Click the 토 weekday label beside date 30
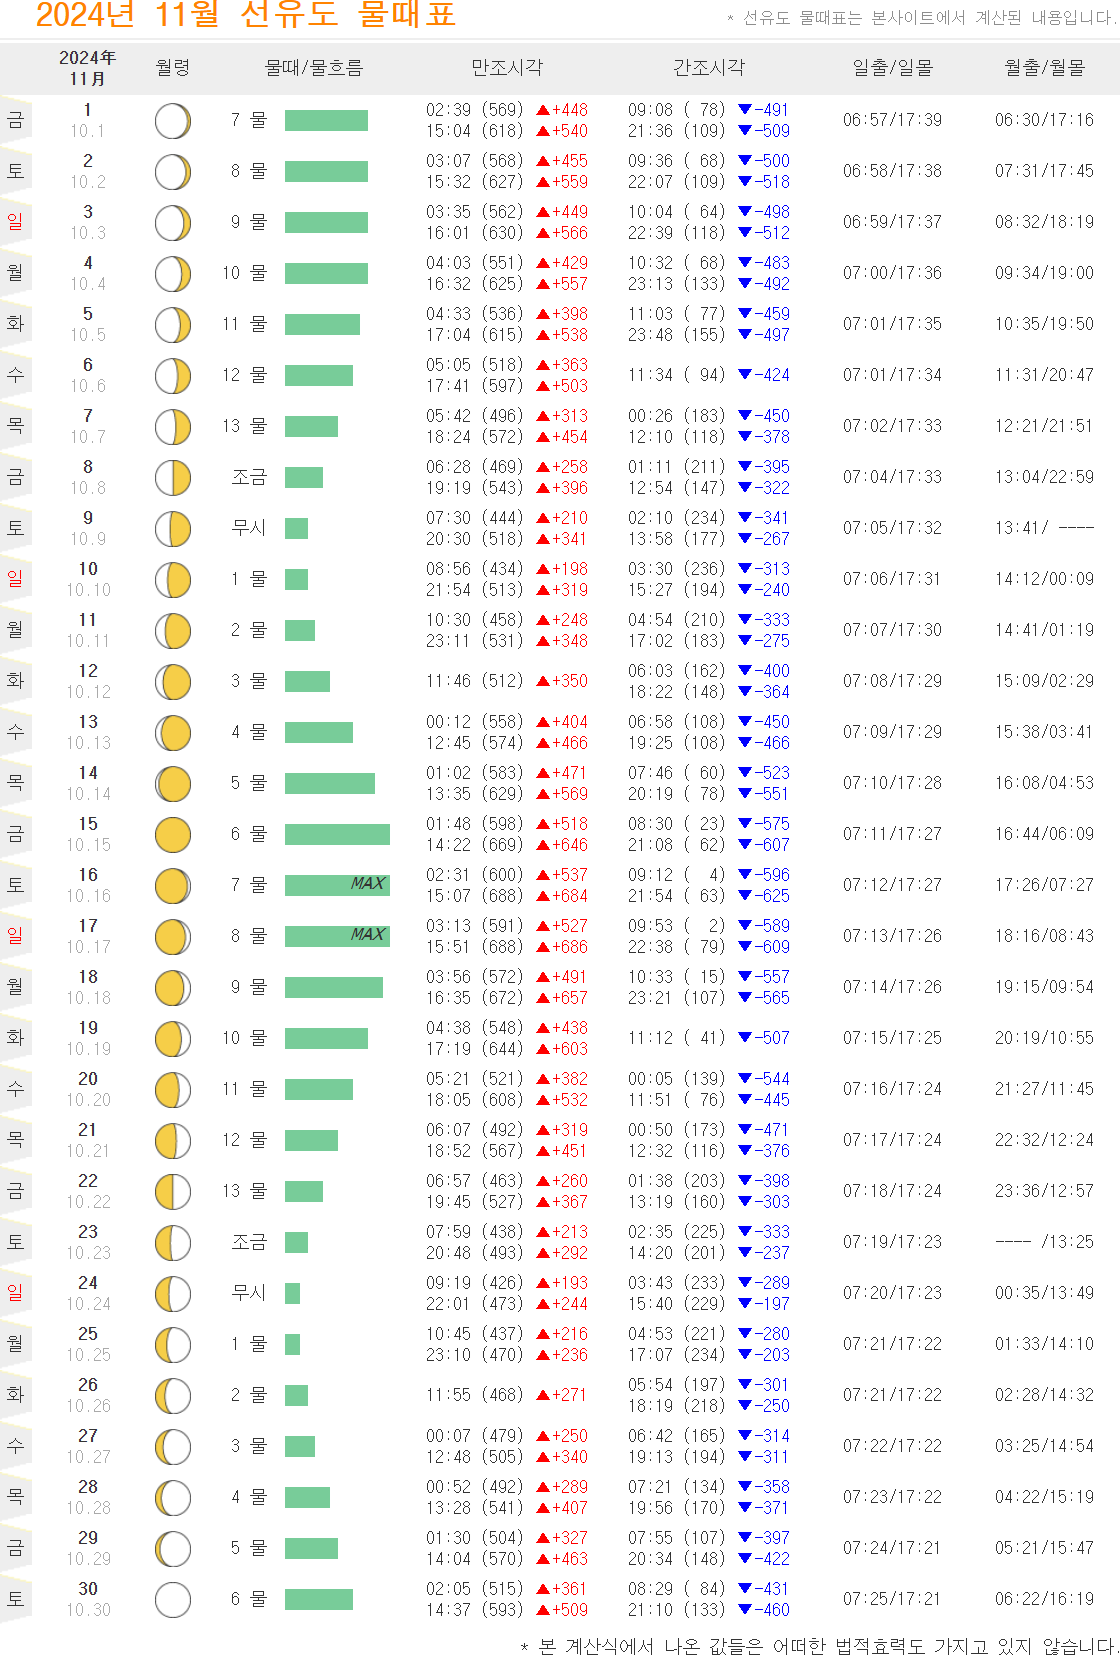Image resolution: width=1120 pixels, height=1662 pixels. [x=15, y=1598]
